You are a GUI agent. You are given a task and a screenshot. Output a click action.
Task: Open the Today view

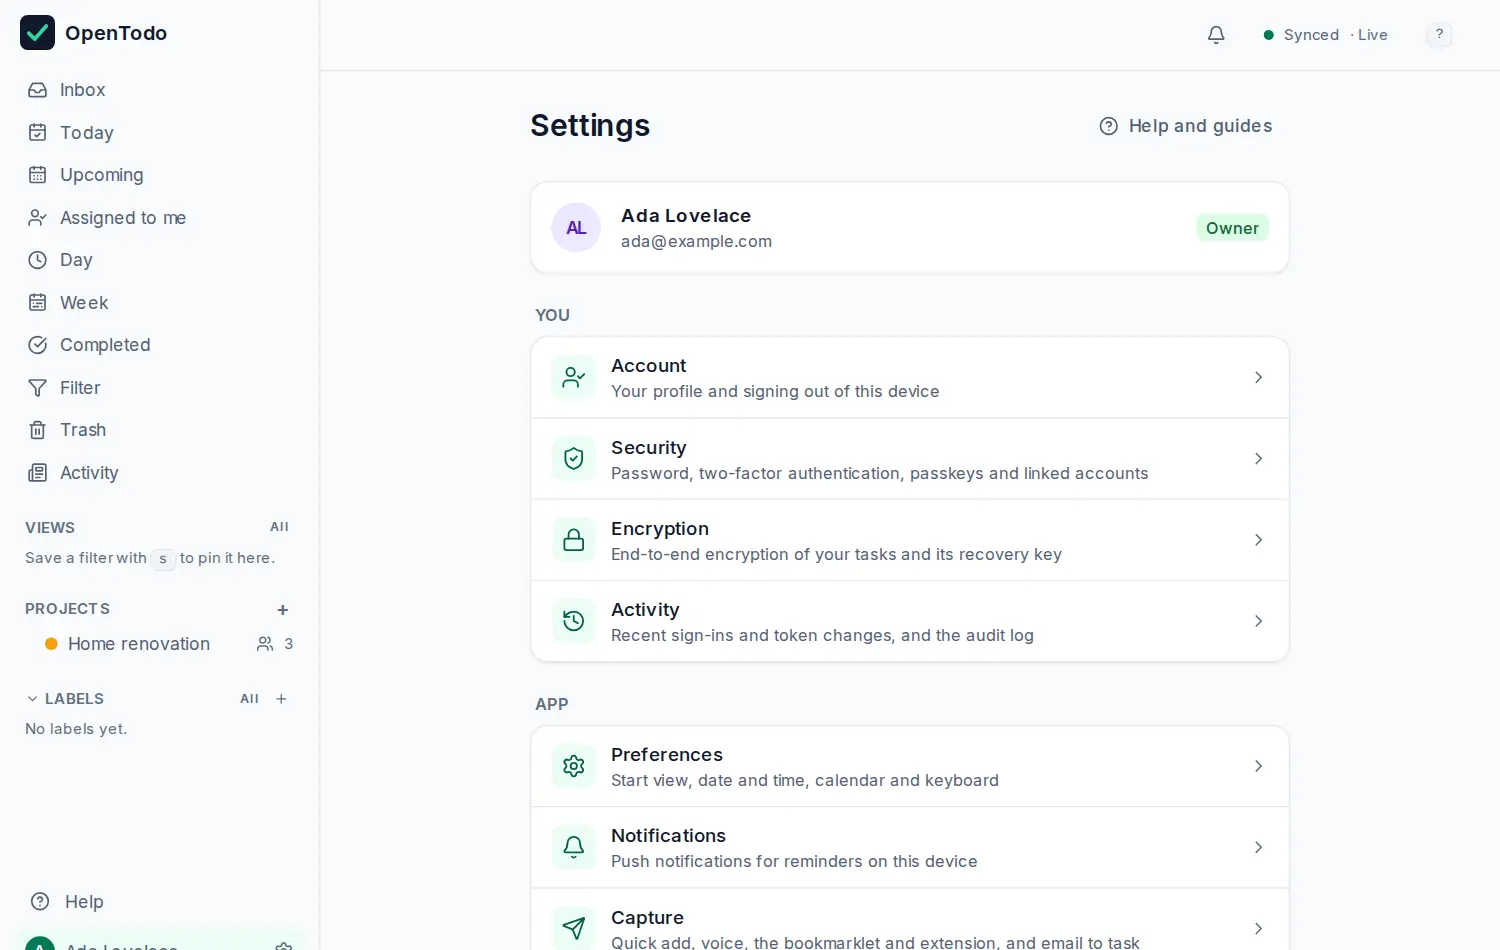pyautogui.click(x=160, y=133)
